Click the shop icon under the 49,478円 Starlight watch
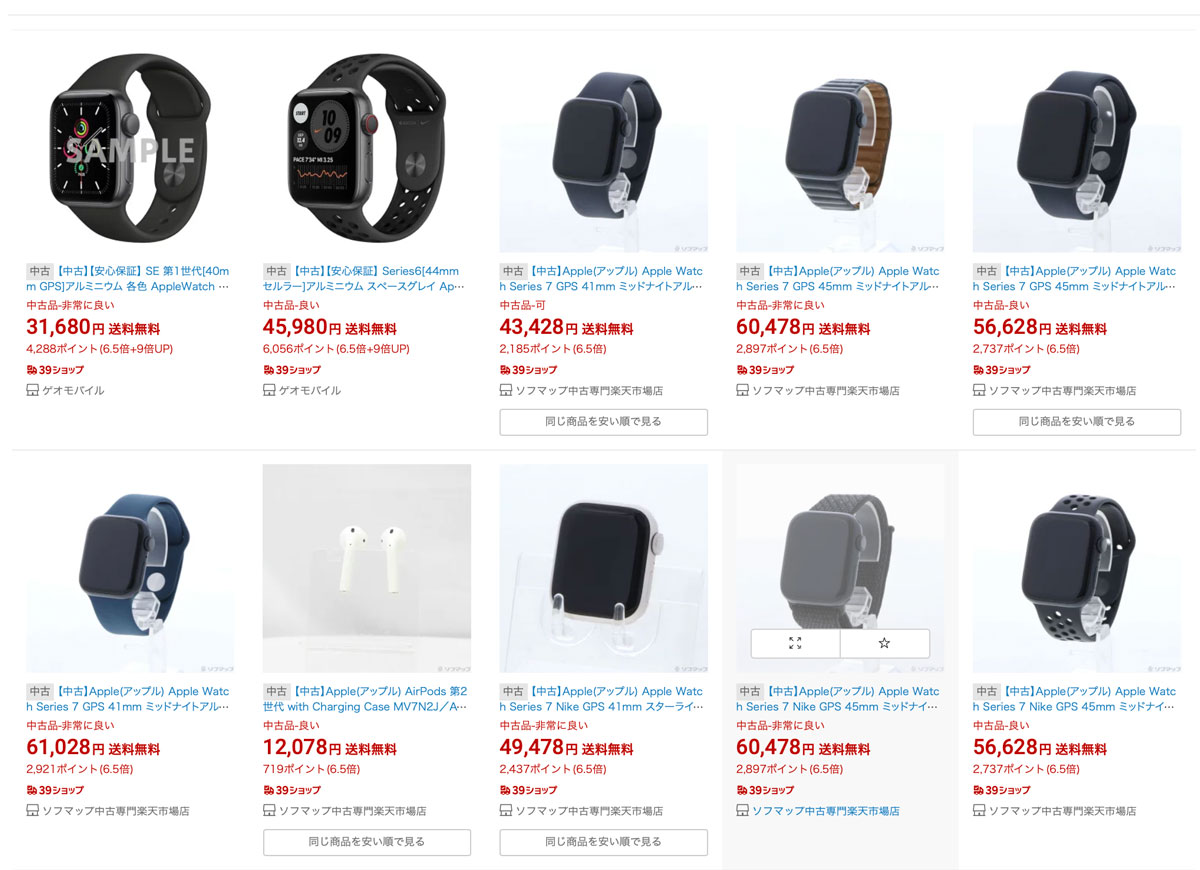Screen dimensions: 1200x870 [x=506, y=811]
